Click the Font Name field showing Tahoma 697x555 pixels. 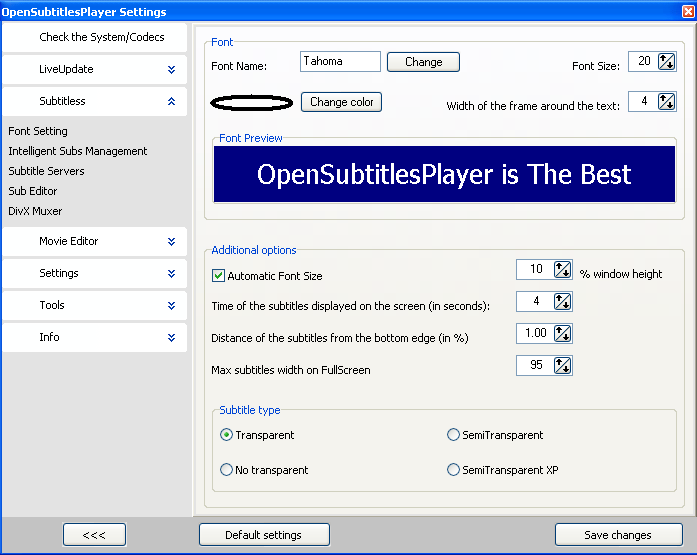coord(340,61)
